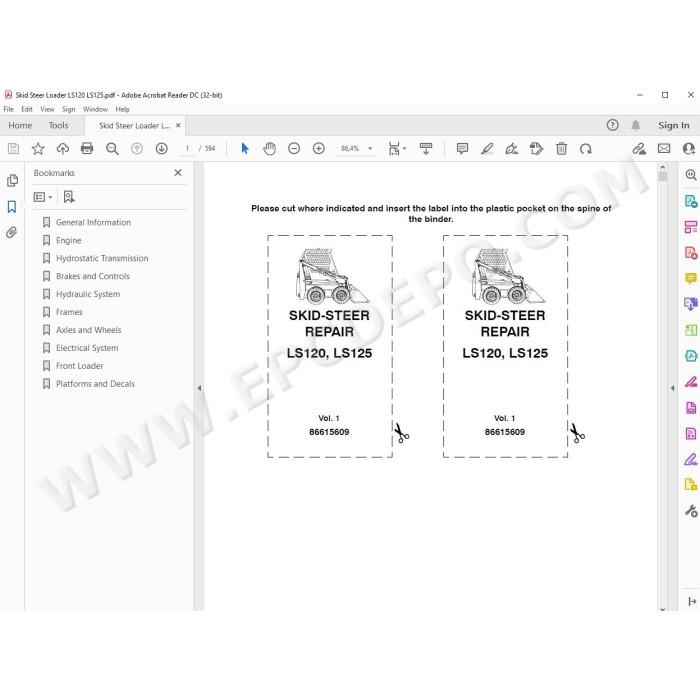Open the File menu
The image size is (700, 700).
8,109
